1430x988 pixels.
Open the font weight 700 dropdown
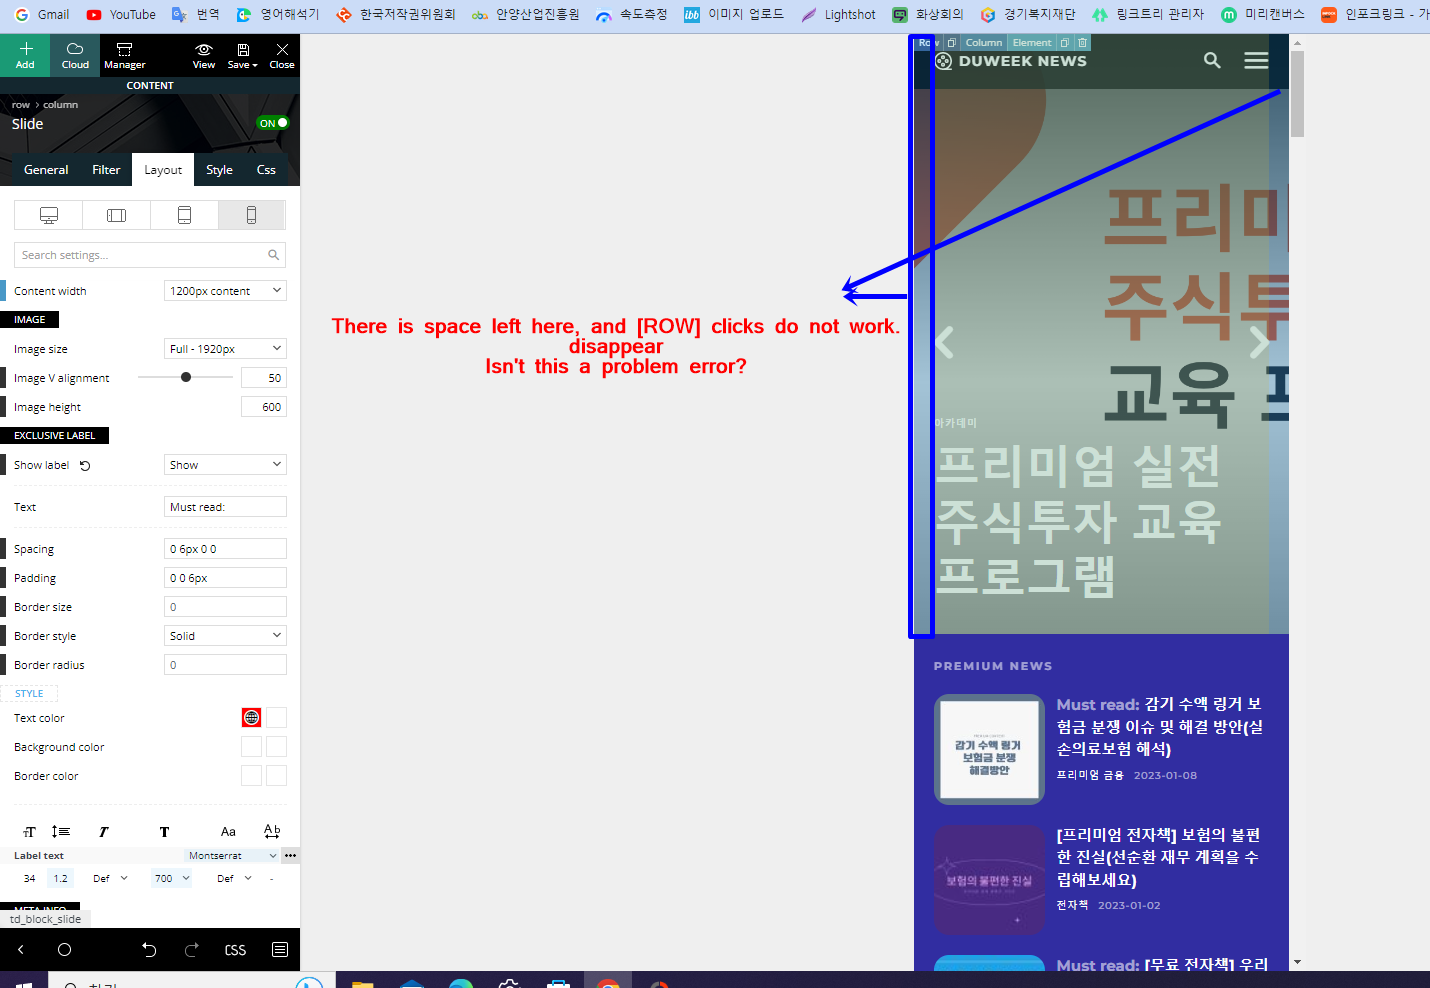(171, 878)
